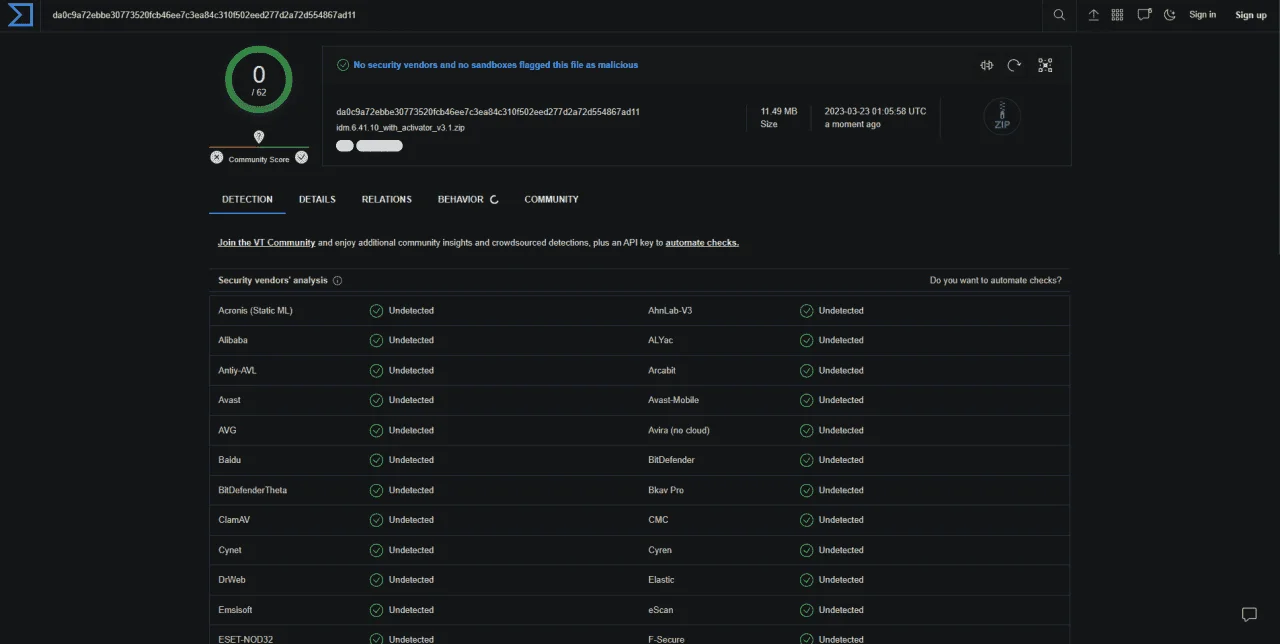
Task: Switch to the DETAILS tab
Action: click(317, 199)
